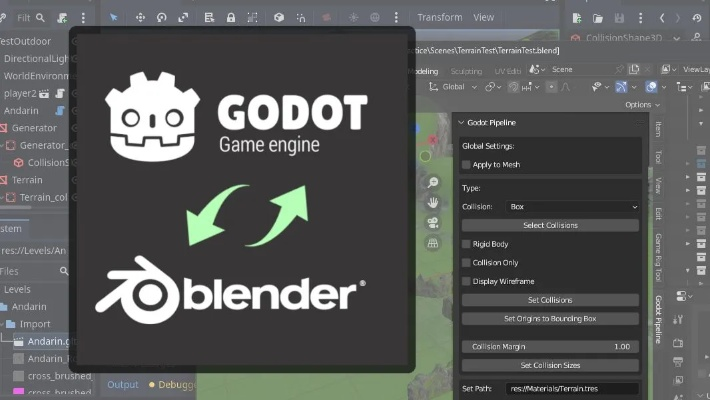Click the inspector open-folder load icon
Screen dimensions: 710x400
coord(598,18)
